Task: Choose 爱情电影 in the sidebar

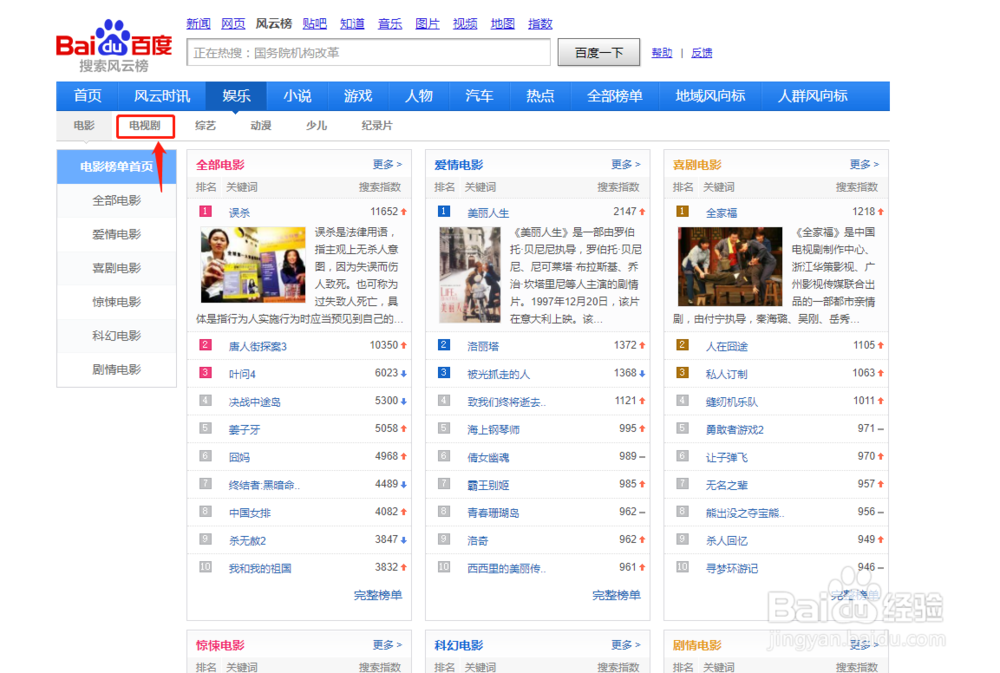Action: pyautogui.click(x=117, y=234)
